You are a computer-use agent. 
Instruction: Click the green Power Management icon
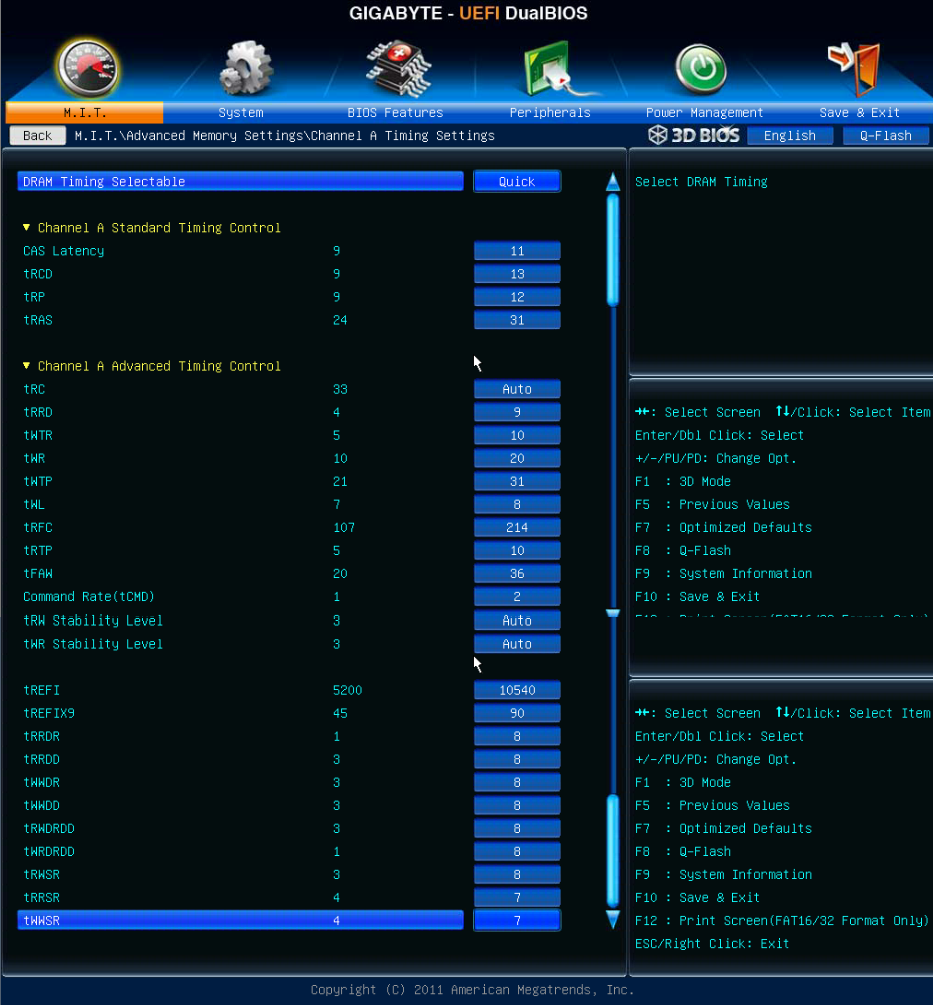(701, 69)
